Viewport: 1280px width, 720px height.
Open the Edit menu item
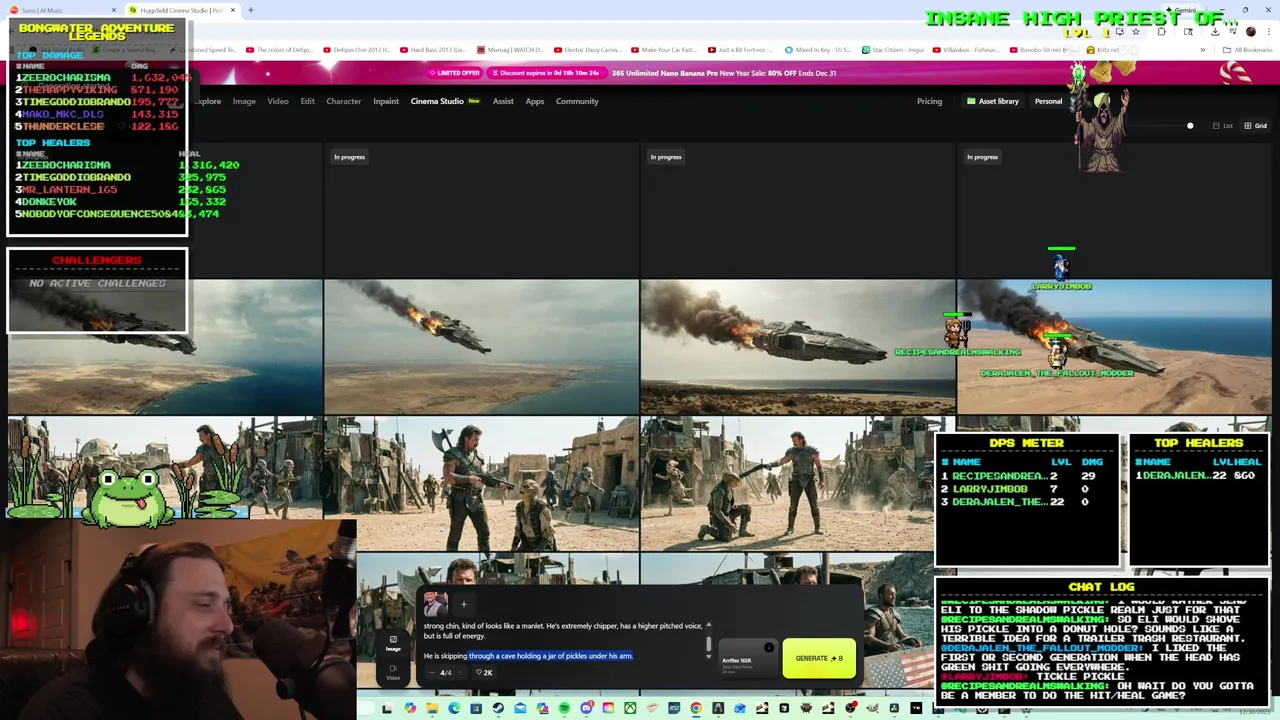307,101
